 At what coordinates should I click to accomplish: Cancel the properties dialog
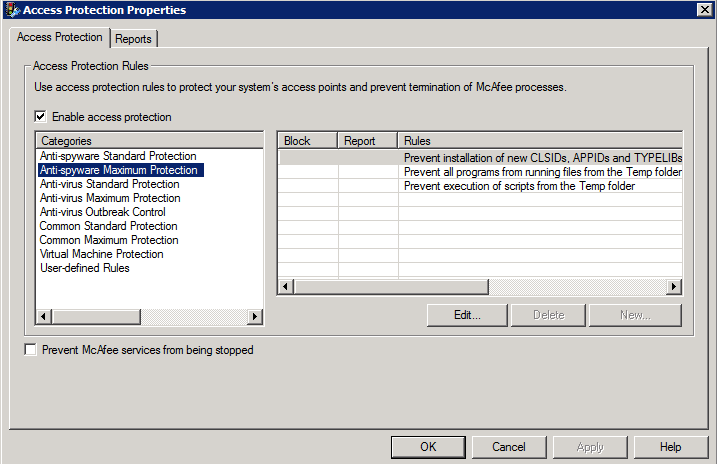tap(509, 447)
